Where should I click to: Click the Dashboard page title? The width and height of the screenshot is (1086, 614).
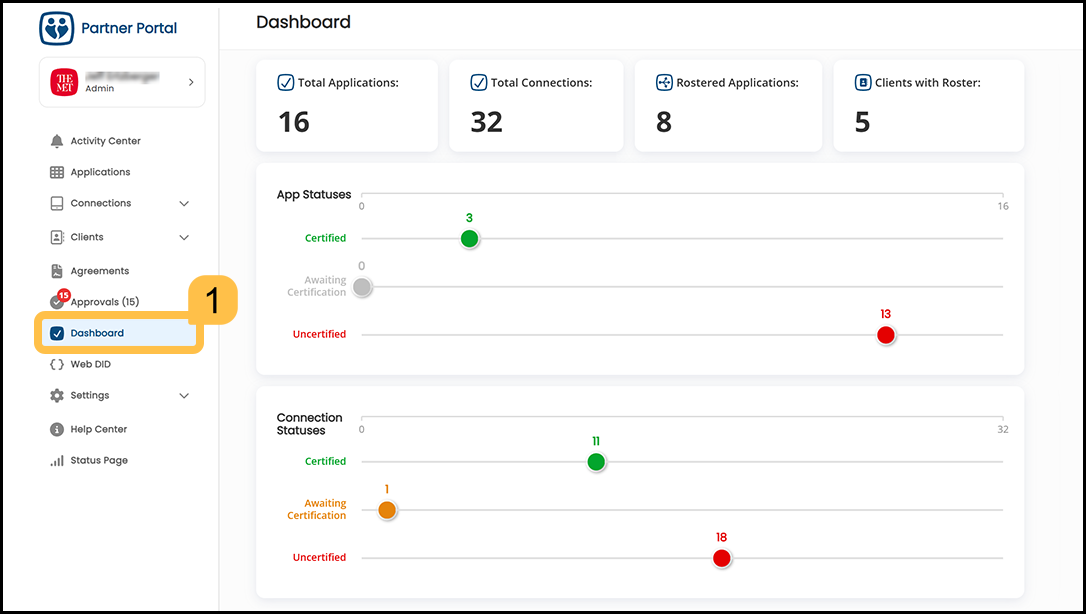point(303,22)
